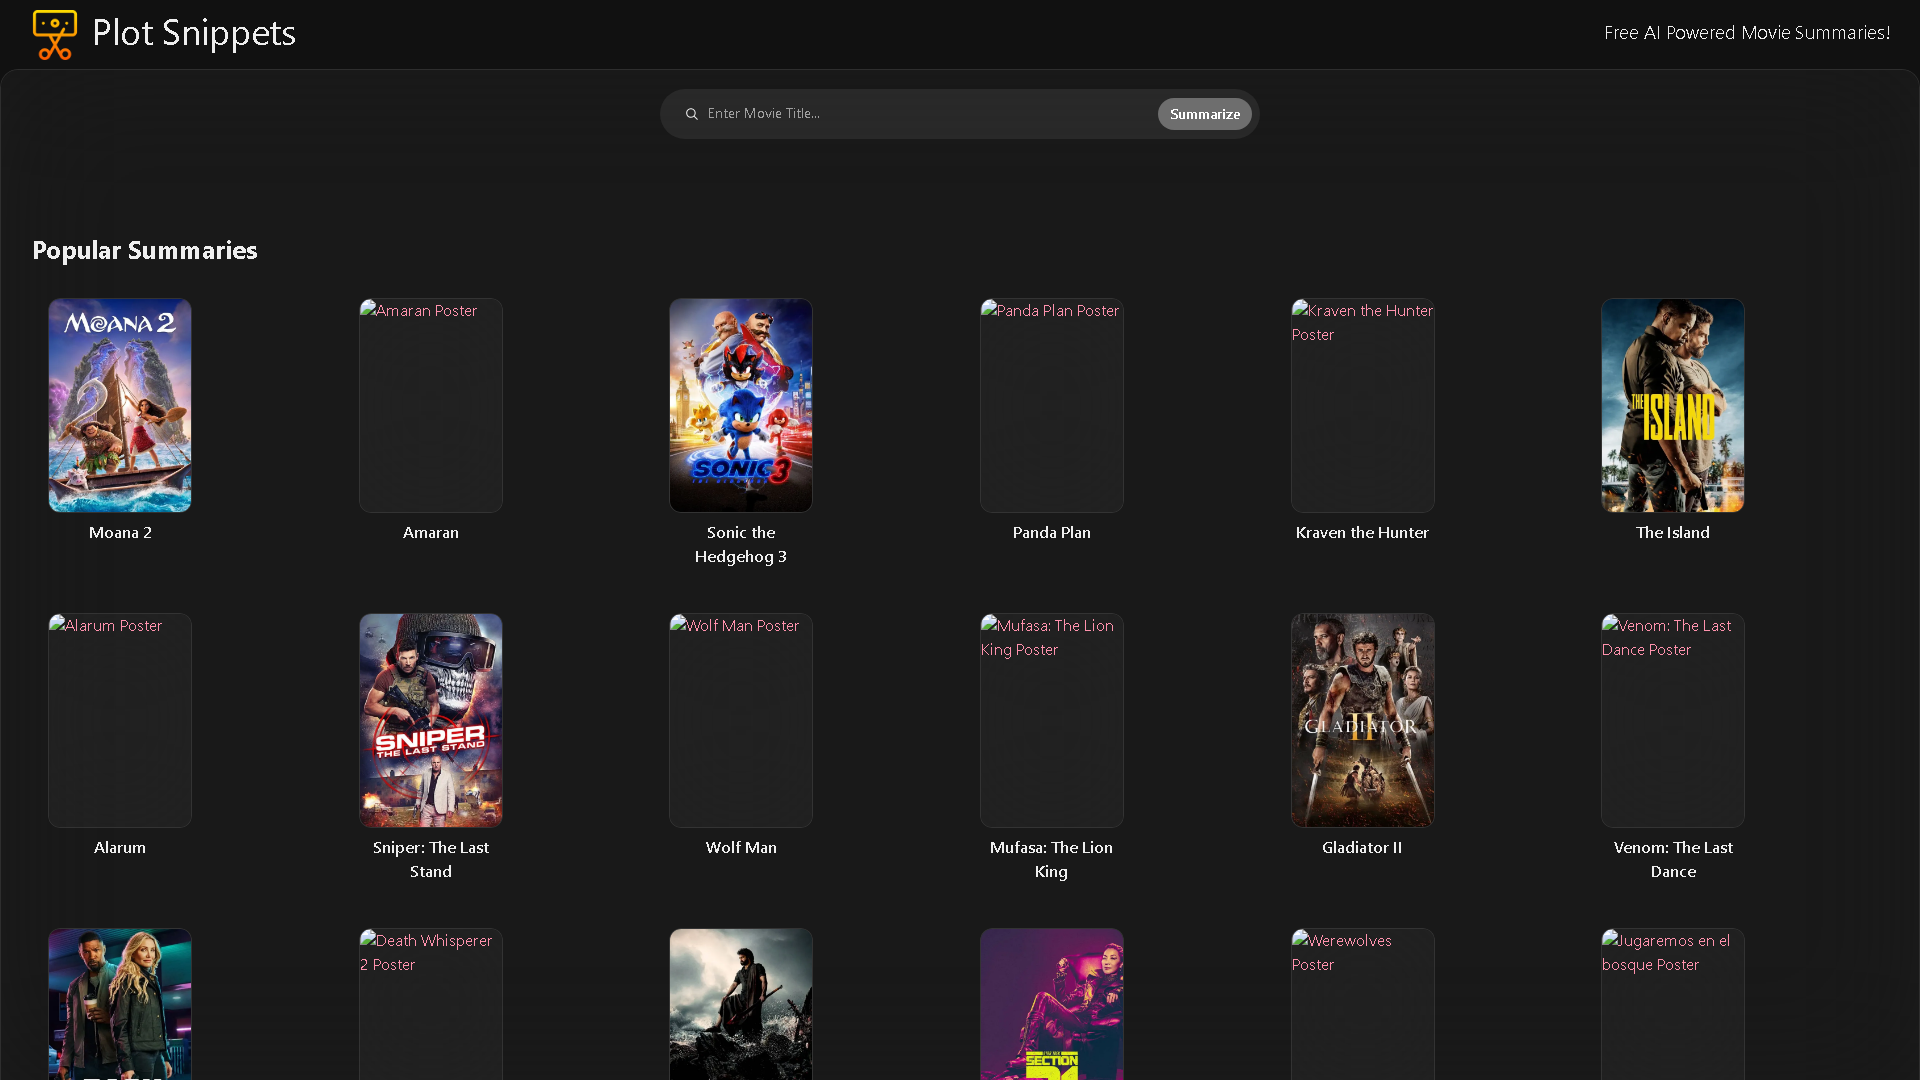Click the Amaran title text
The height and width of the screenshot is (1080, 1920).
tap(431, 533)
